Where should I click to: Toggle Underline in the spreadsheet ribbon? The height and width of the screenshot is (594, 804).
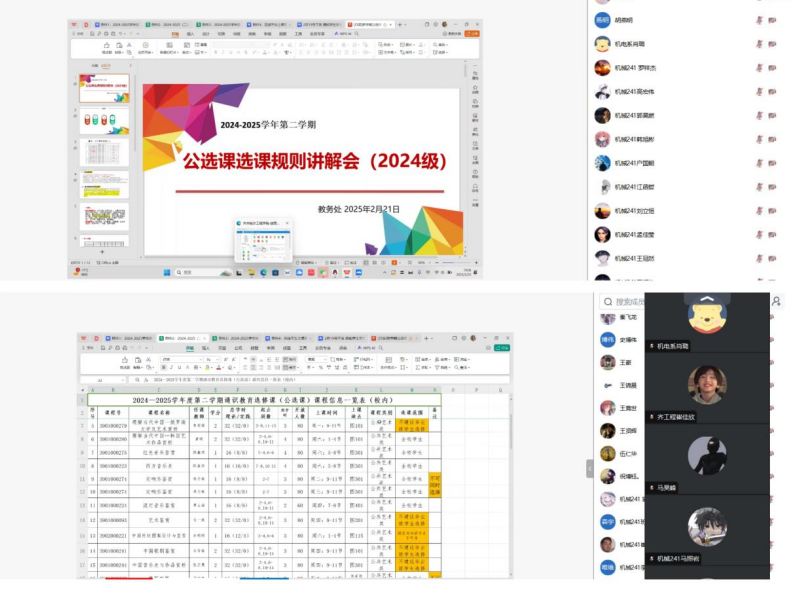click(x=179, y=367)
